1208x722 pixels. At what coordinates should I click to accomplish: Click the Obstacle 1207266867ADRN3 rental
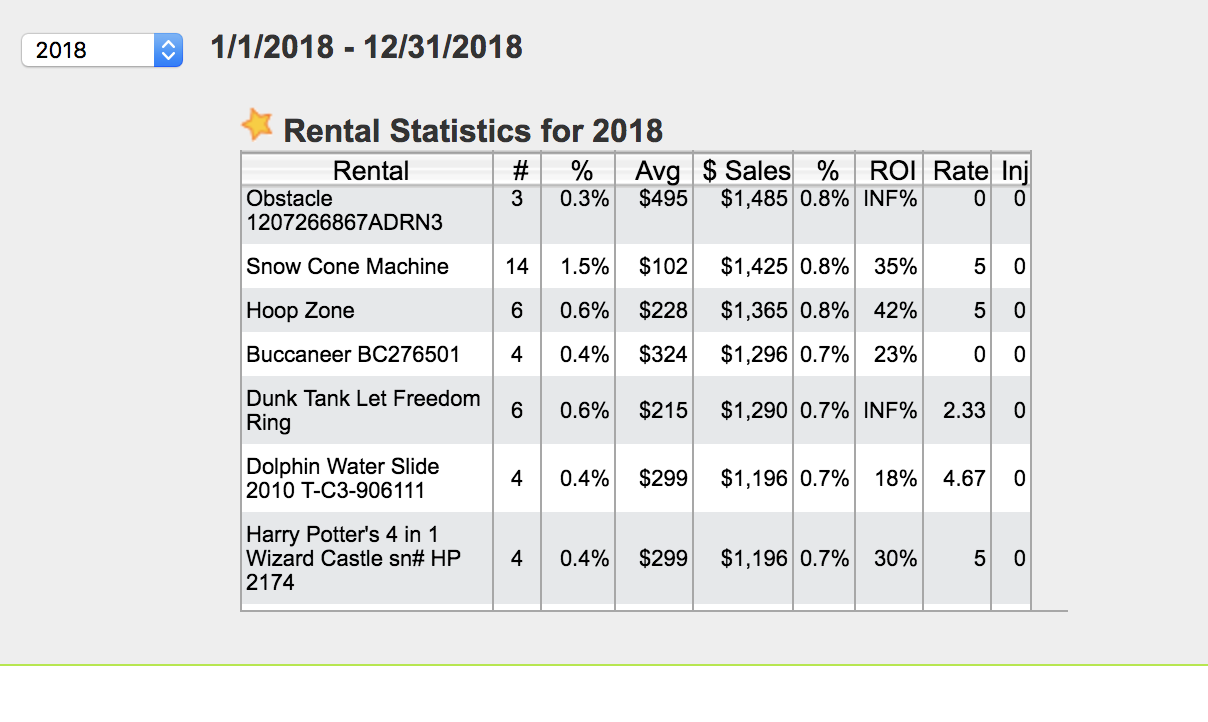coord(344,211)
